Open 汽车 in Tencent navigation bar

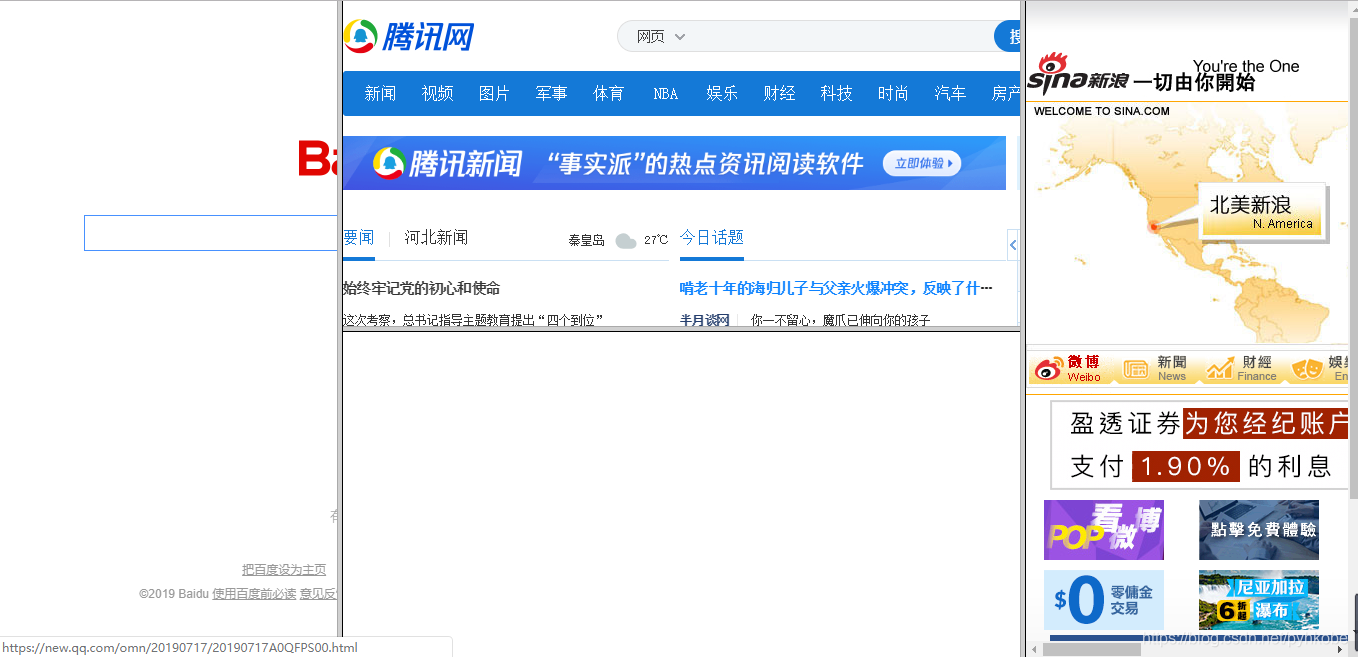pyautogui.click(x=950, y=94)
